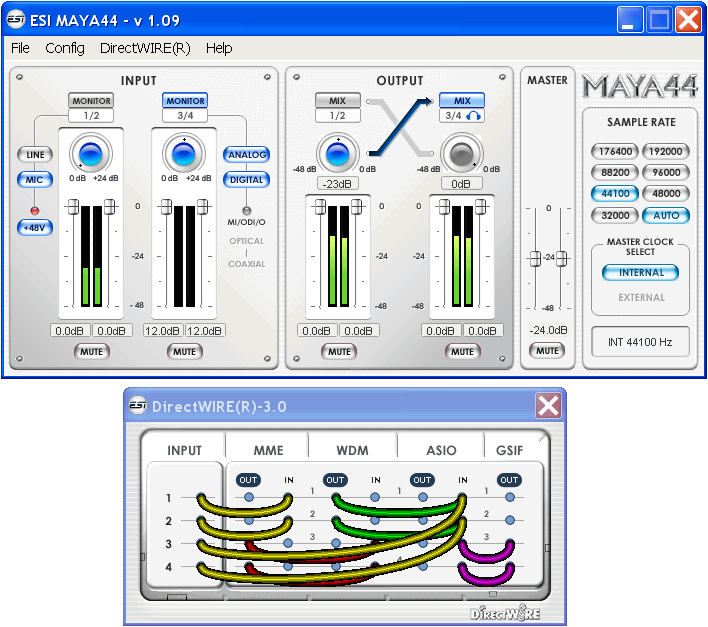708x627 pixels.
Task: Click the master volume left fader
Action: (535, 257)
